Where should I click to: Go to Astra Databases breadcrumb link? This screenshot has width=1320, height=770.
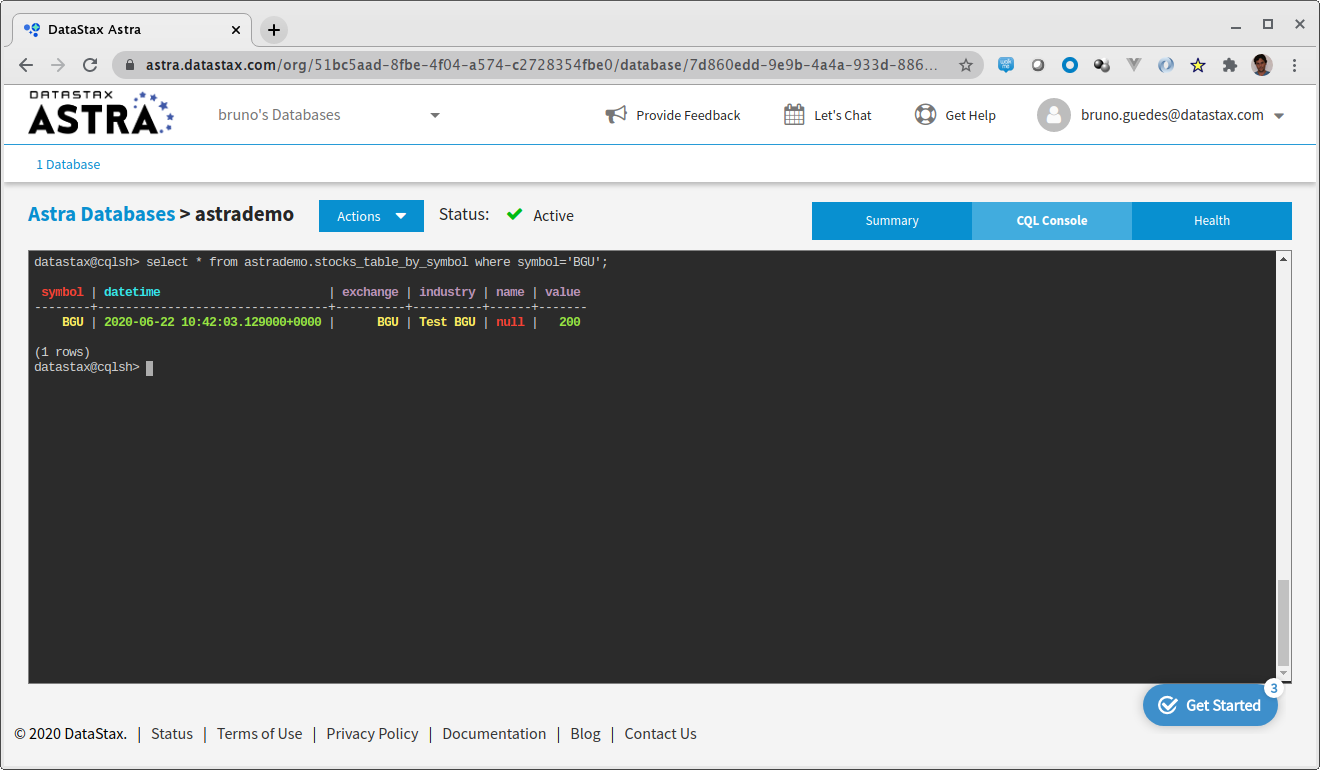tap(101, 214)
